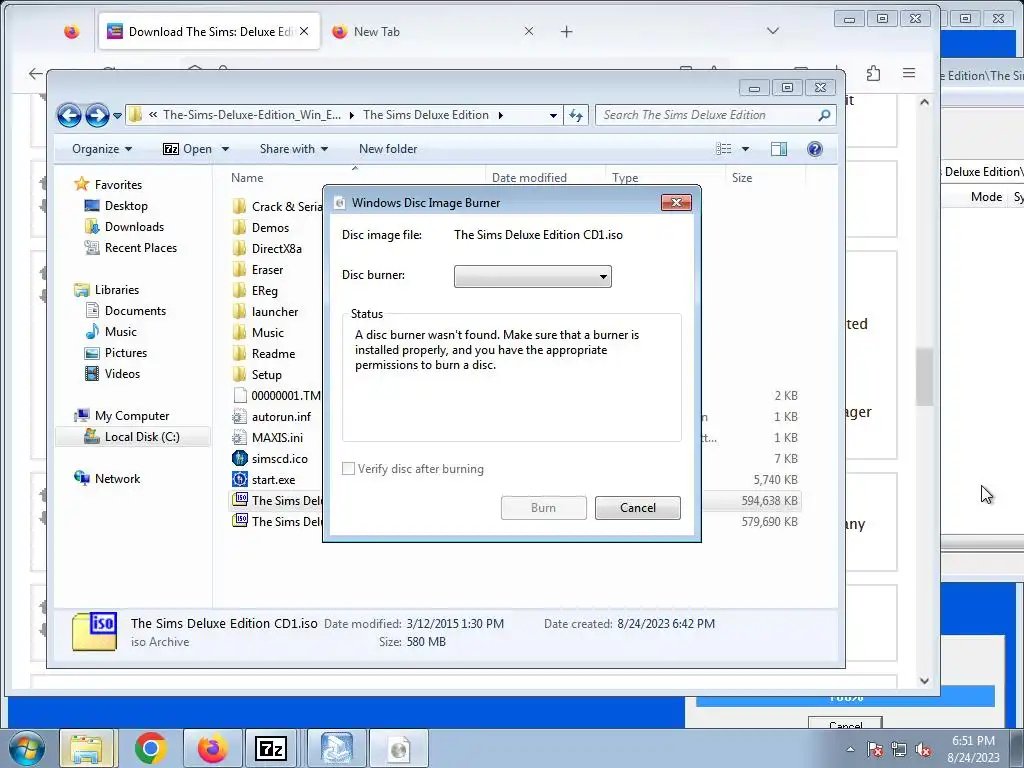1024x768 pixels.
Task: Select the EReg folder
Action: click(x=264, y=291)
